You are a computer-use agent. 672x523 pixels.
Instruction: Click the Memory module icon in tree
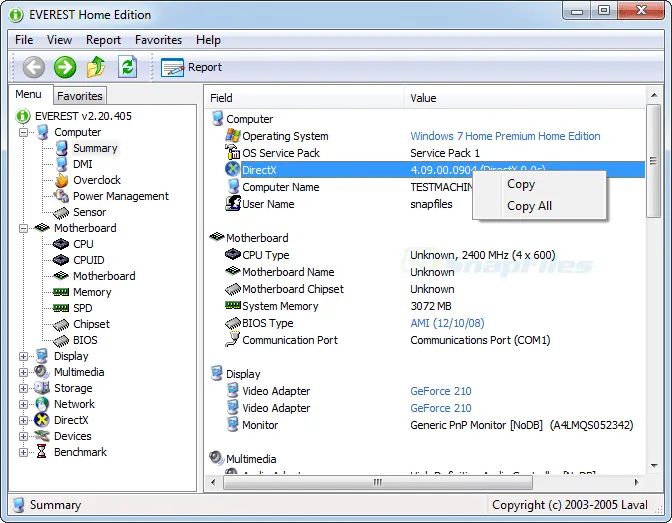[61, 292]
